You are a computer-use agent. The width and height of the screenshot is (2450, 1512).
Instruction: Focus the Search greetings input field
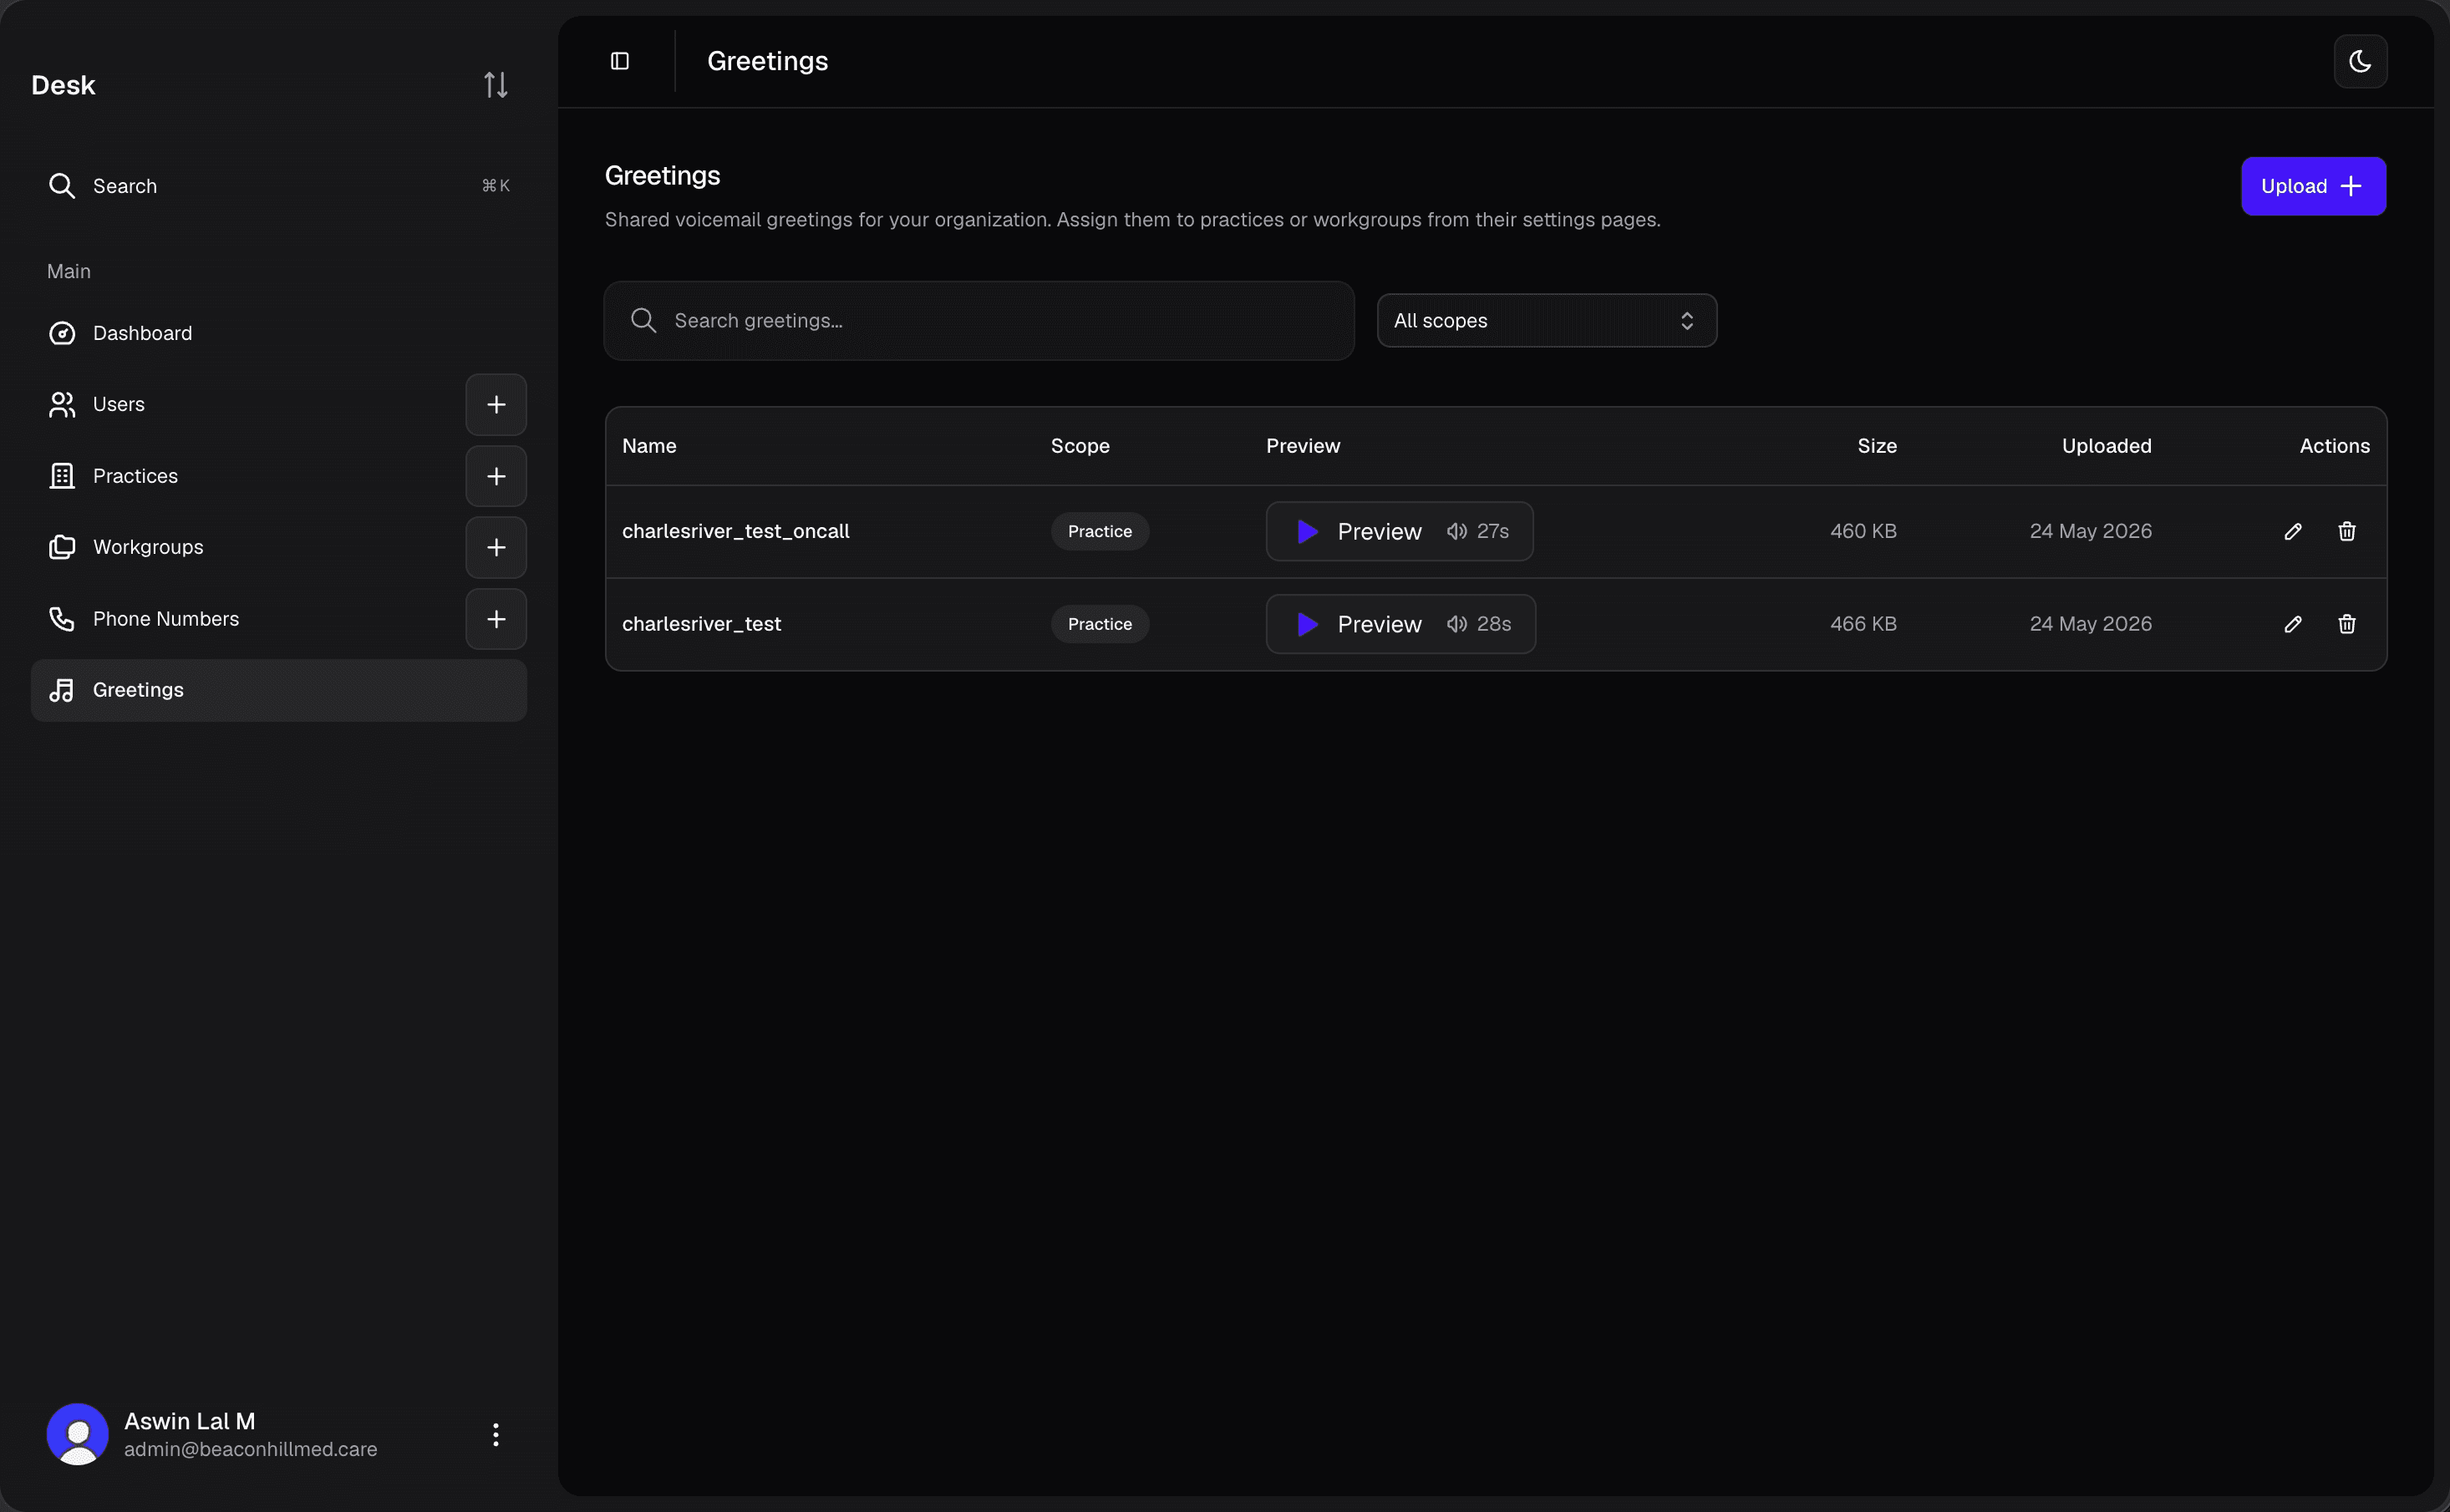coord(979,320)
